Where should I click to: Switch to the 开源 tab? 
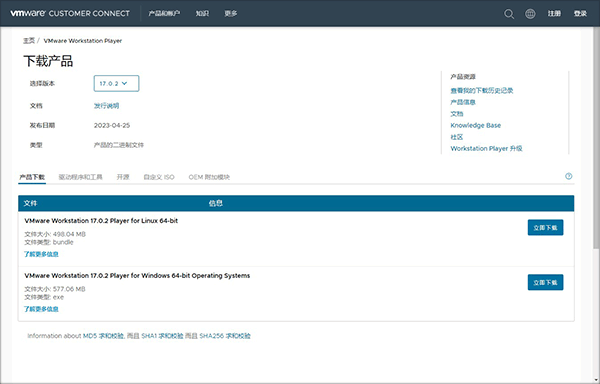(123, 177)
